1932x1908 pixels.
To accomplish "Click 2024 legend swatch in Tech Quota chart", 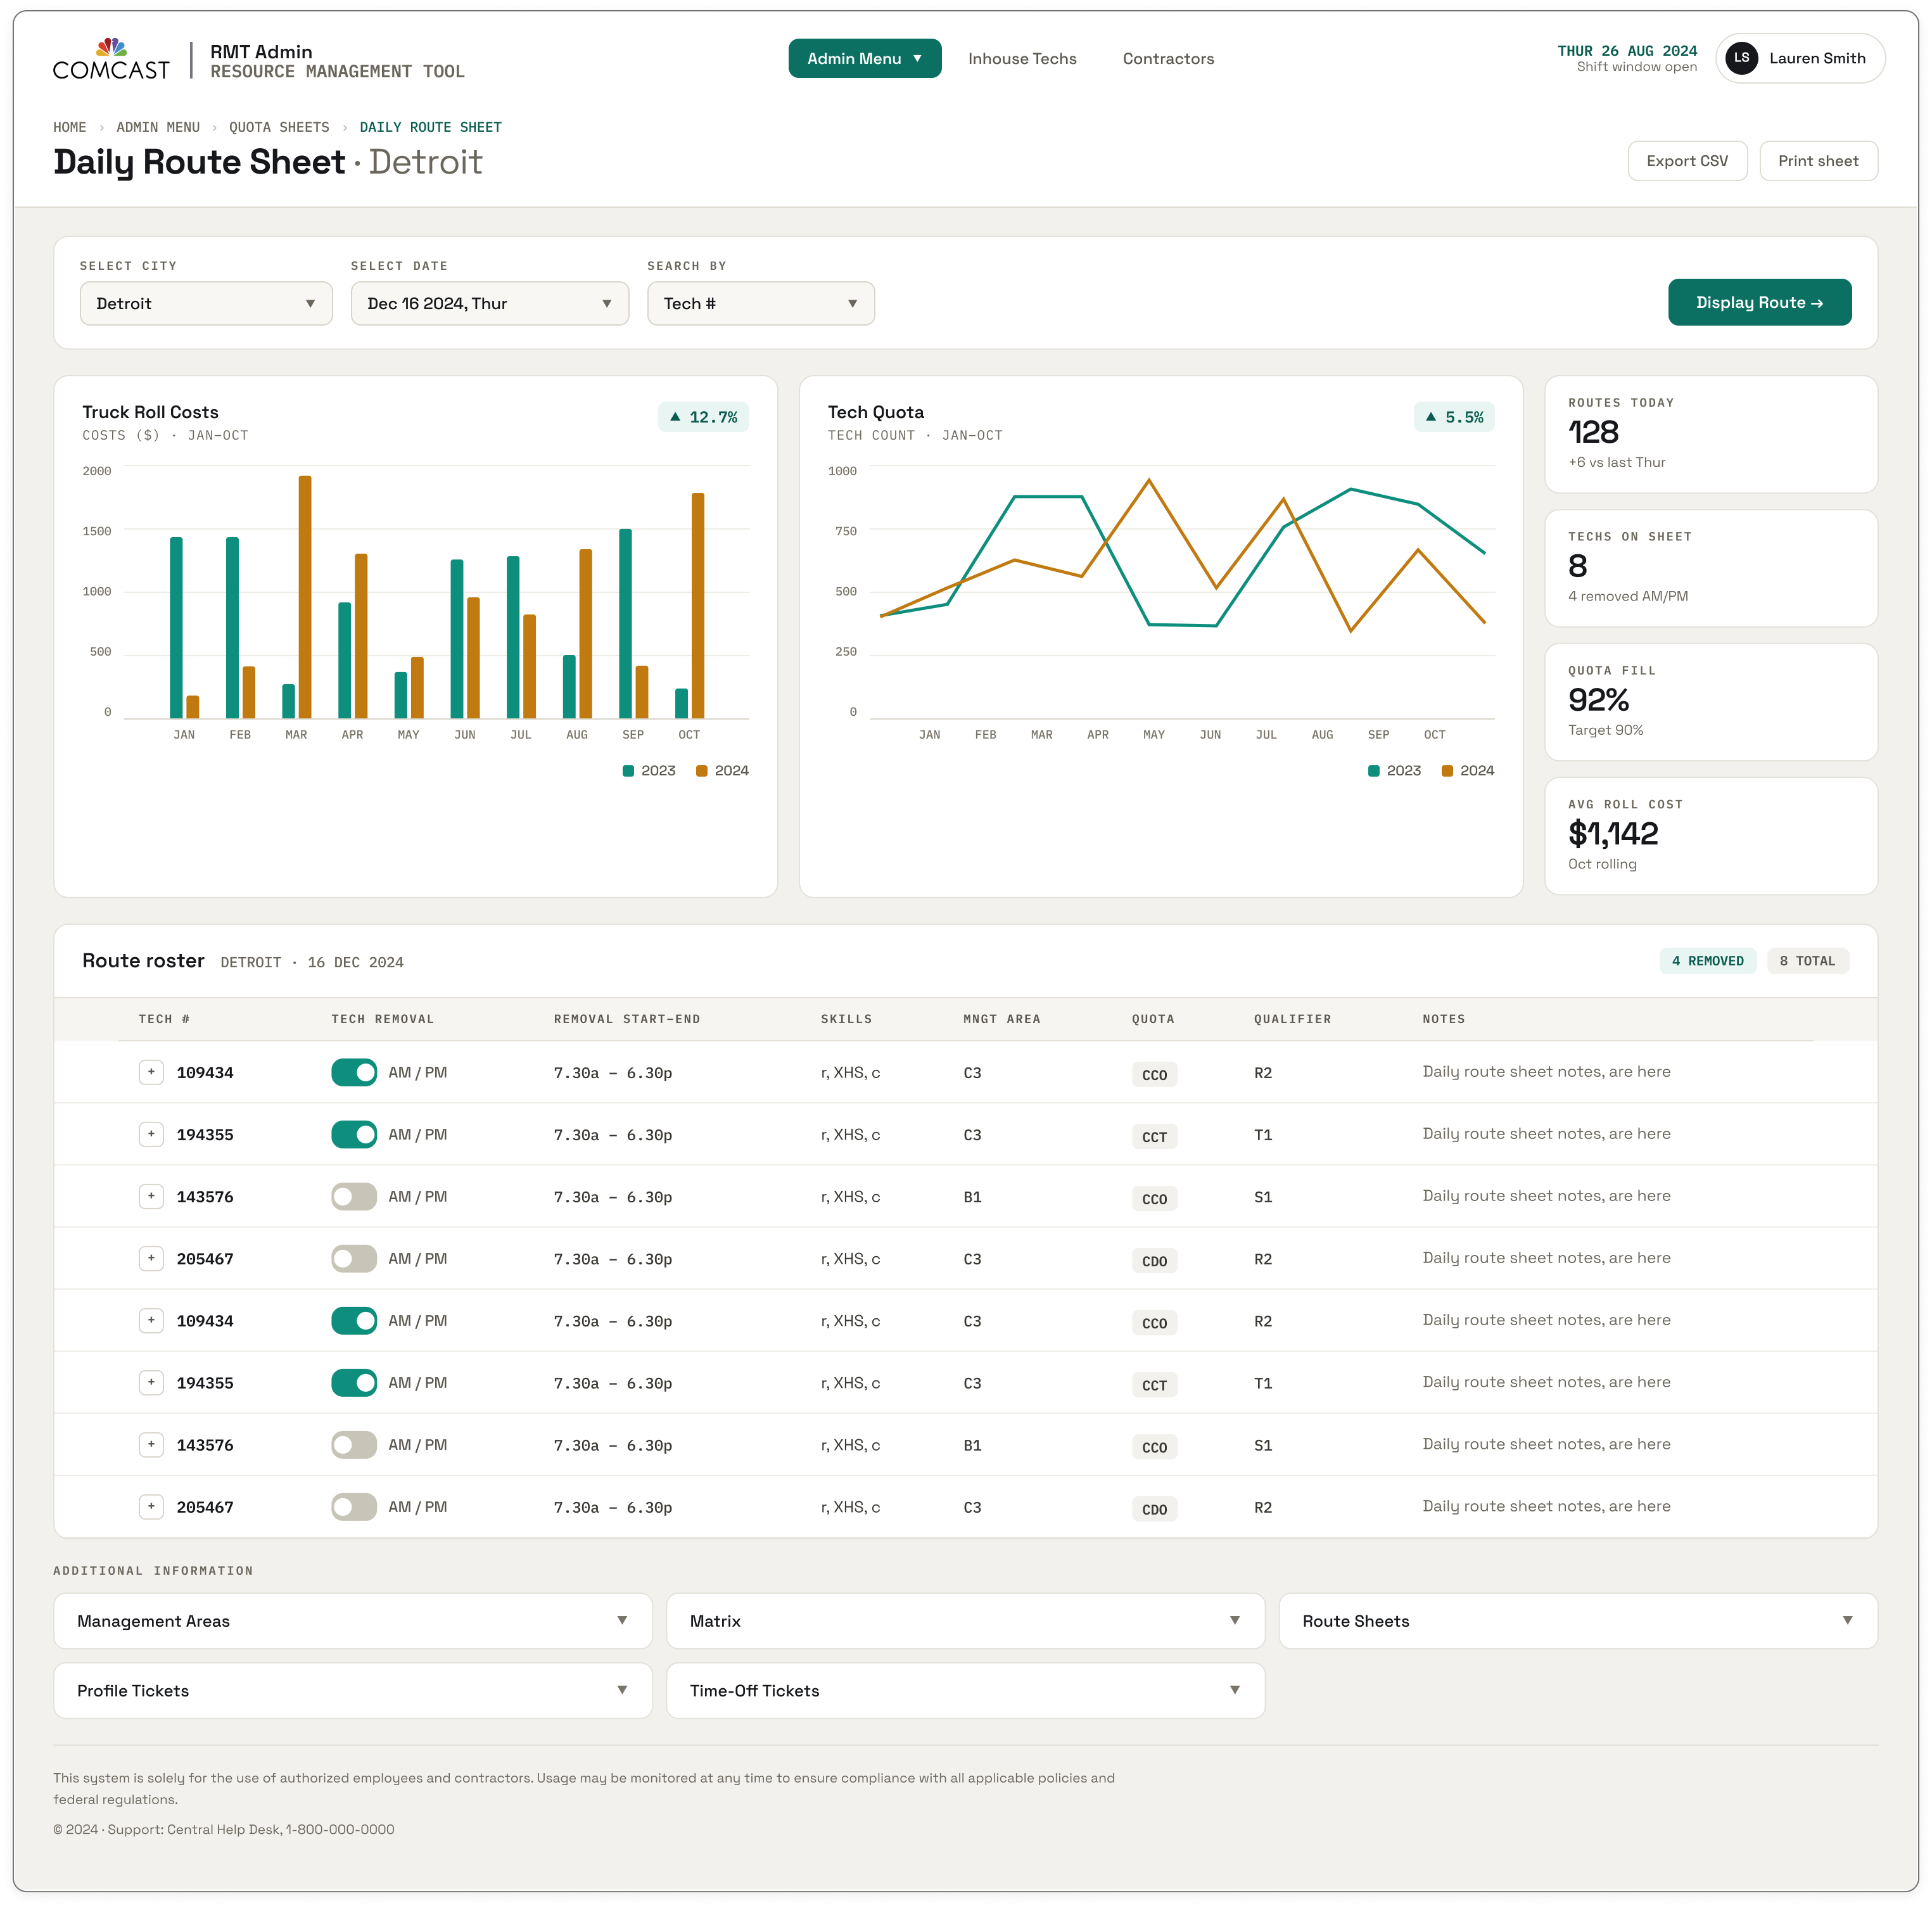I will (1447, 770).
